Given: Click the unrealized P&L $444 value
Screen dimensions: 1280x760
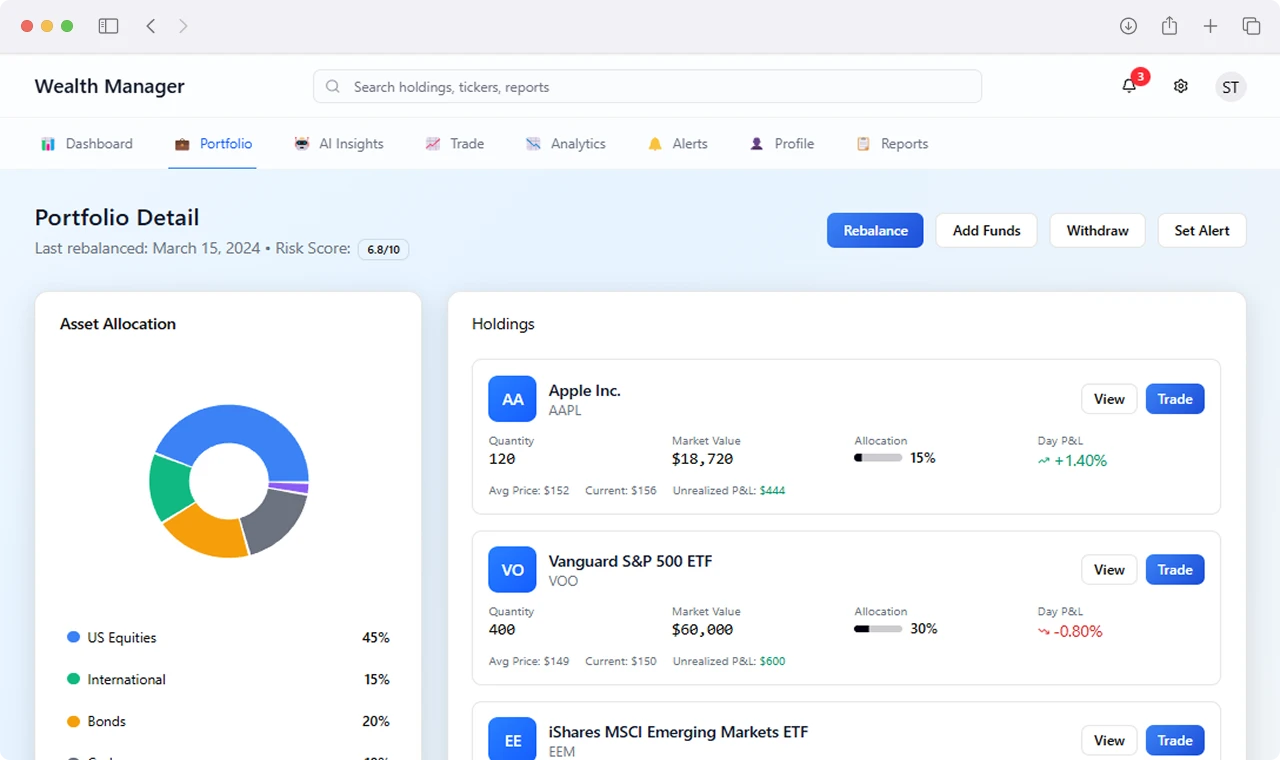Looking at the screenshot, I should 773,491.
